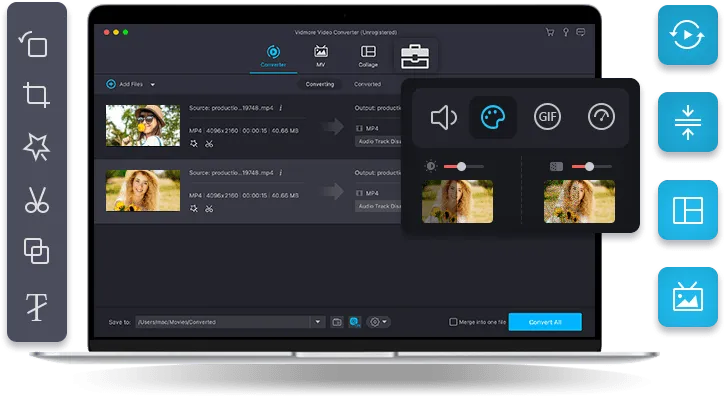
Task: Select the crop tool in left sidebar
Action: click(37, 95)
